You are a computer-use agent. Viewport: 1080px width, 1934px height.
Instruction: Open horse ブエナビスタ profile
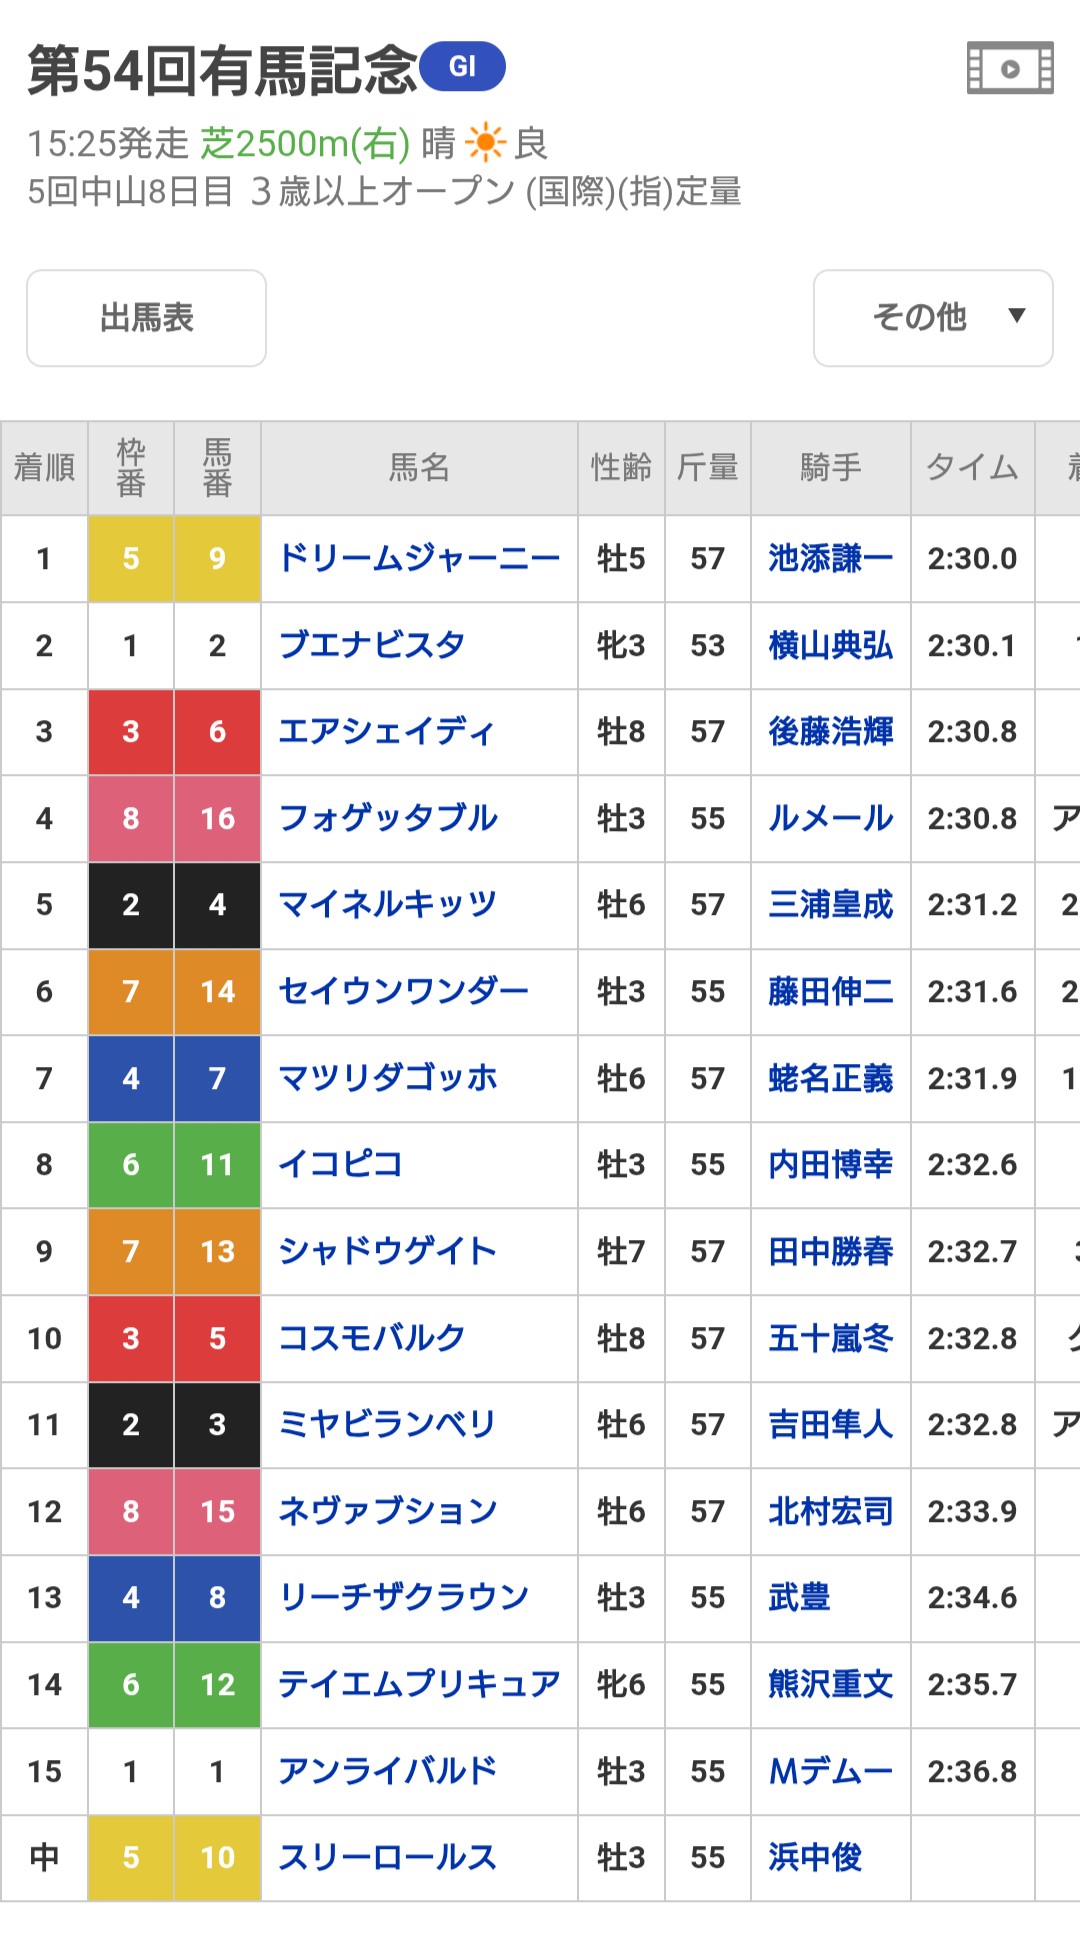coord(371,645)
